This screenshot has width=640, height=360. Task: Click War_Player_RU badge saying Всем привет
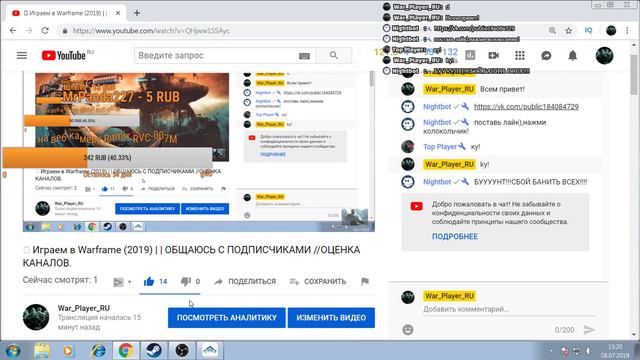point(449,89)
